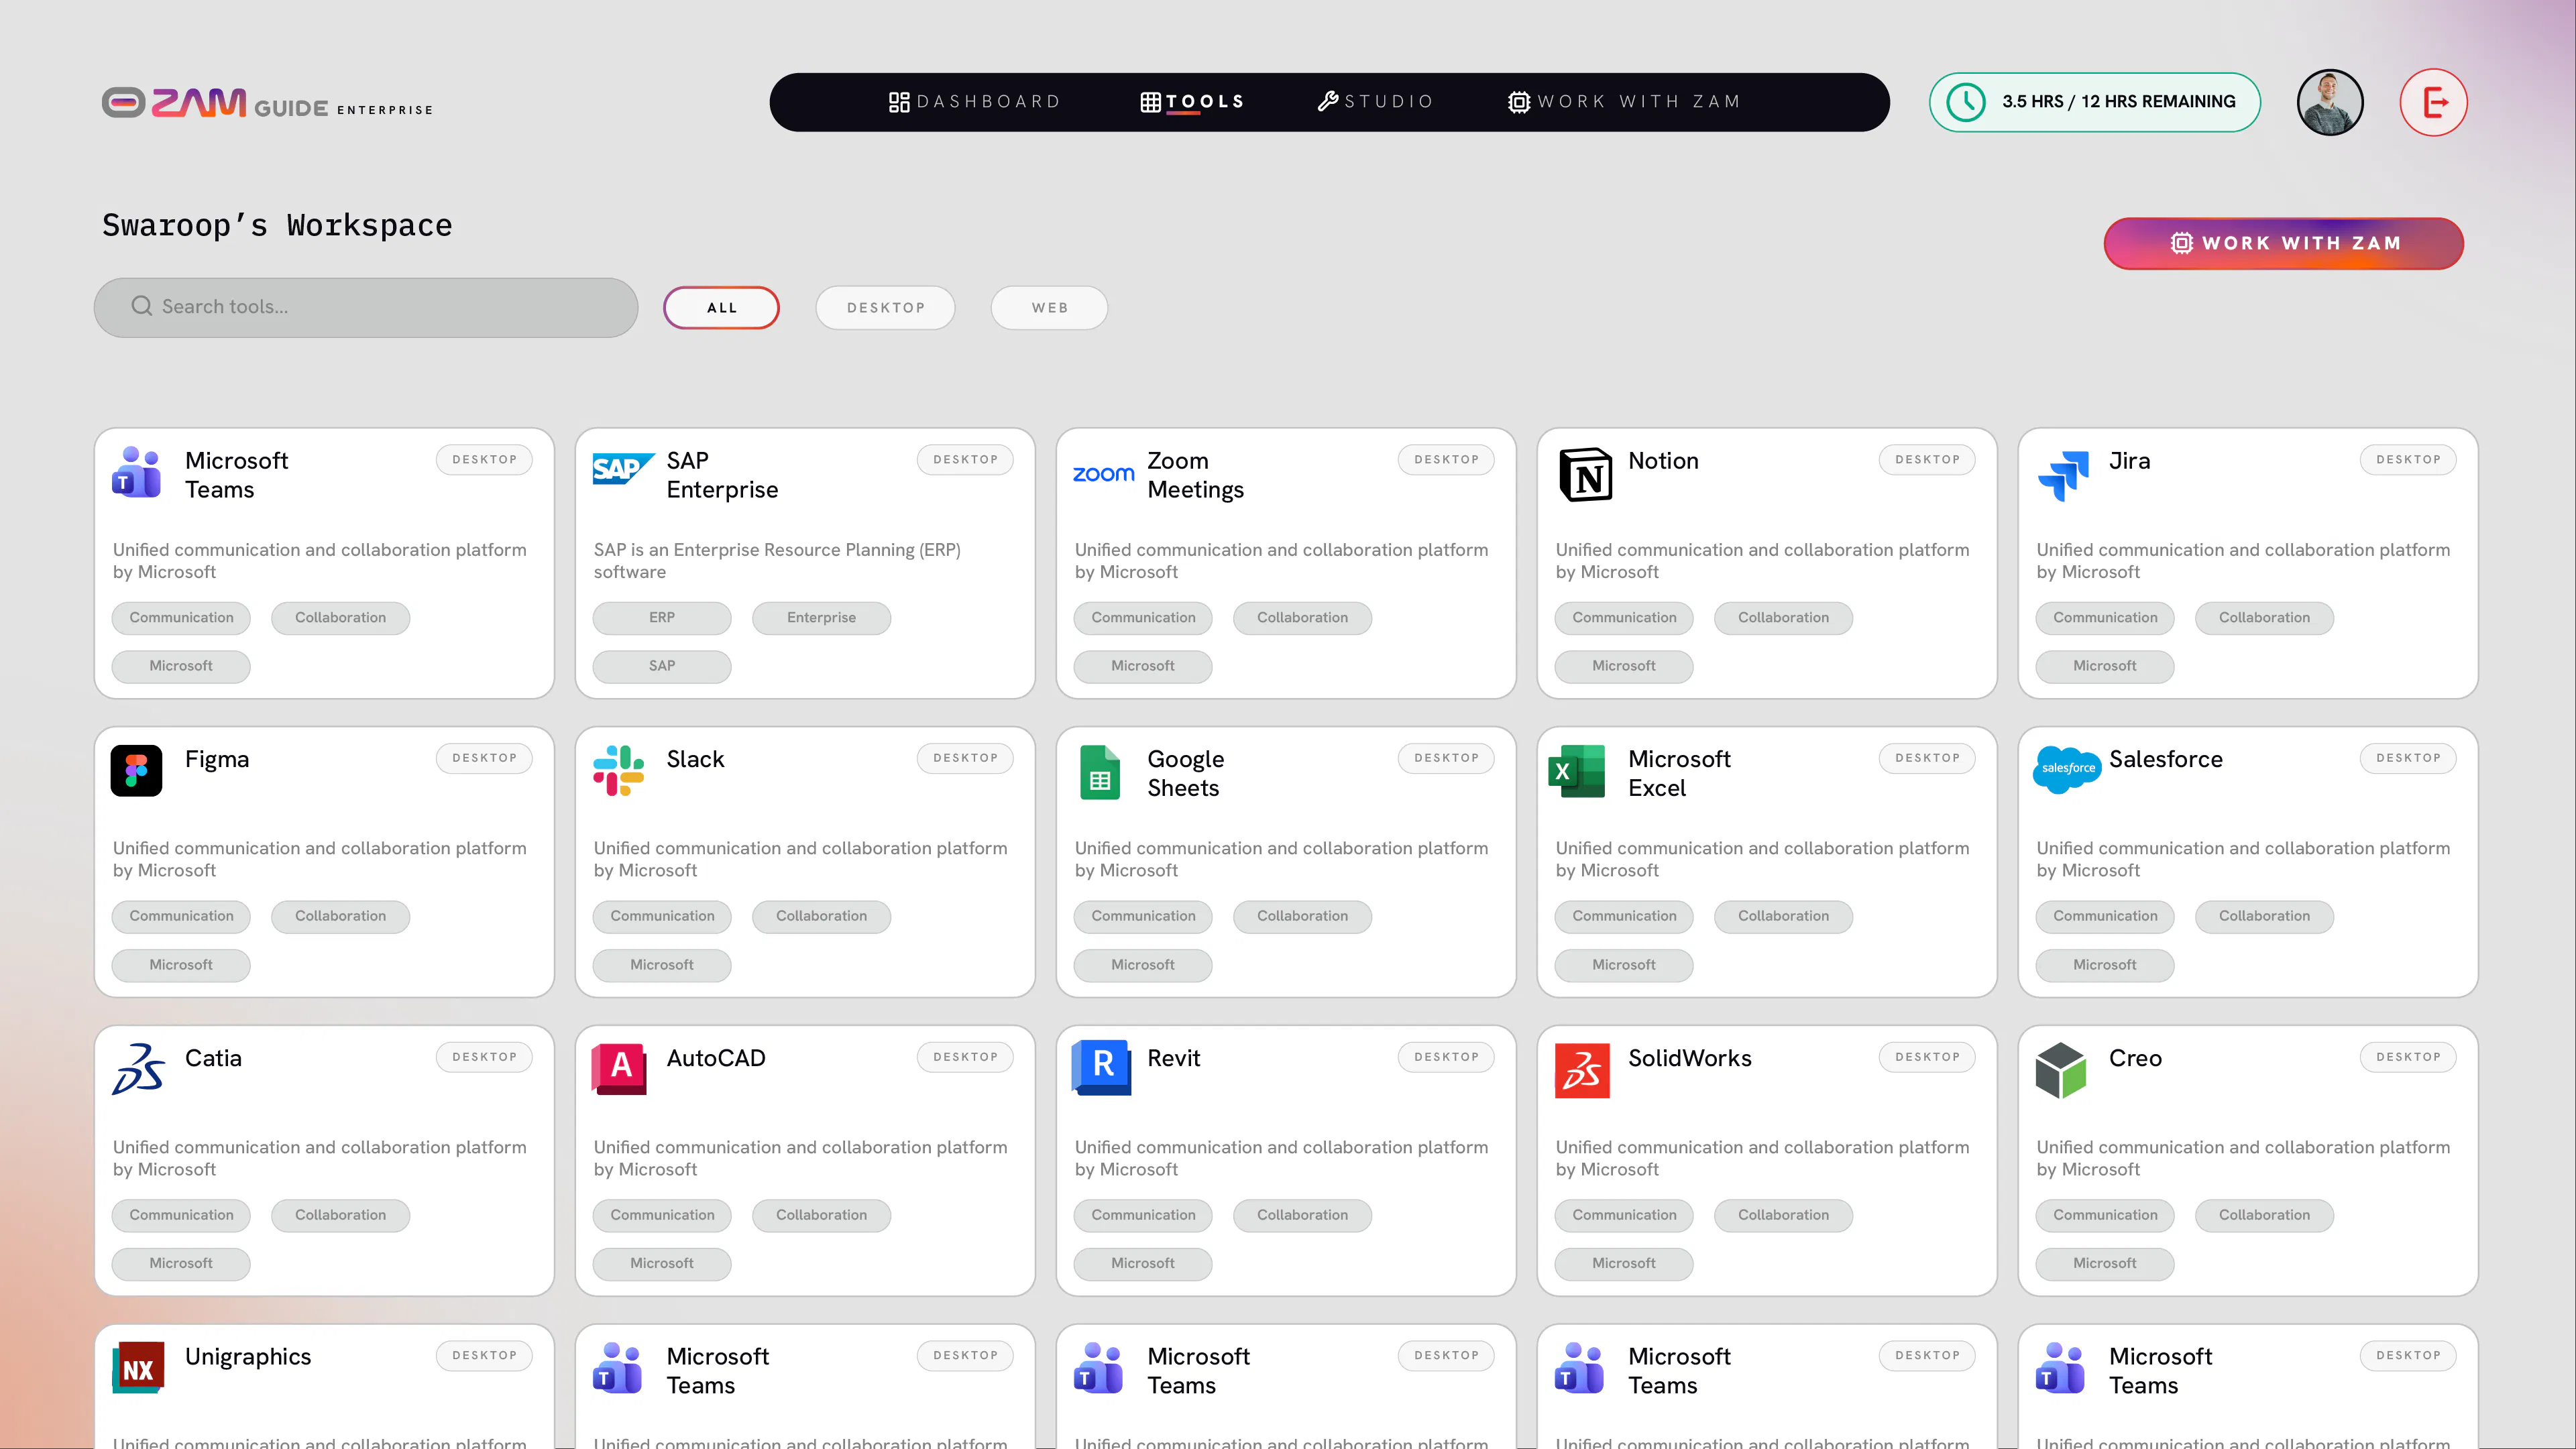The height and width of the screenshot is (1449, 2576).
Task: Click the red logout icon
Action: (2434, 102)
